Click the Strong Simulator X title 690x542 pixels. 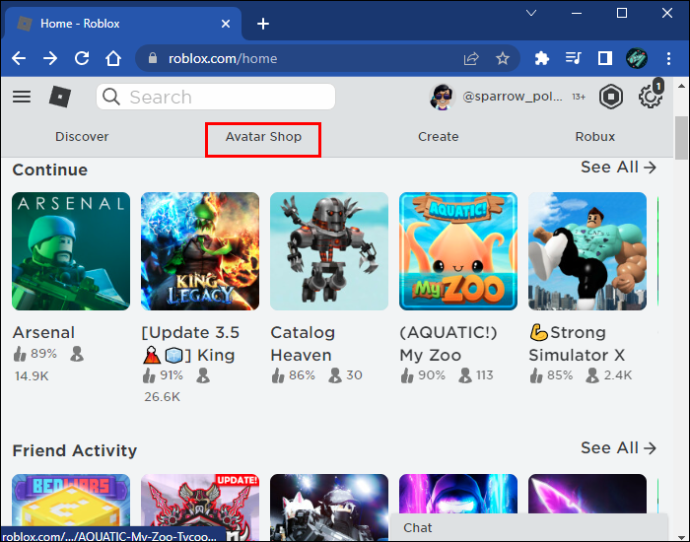pyautogui.click(x=577, y=344)
